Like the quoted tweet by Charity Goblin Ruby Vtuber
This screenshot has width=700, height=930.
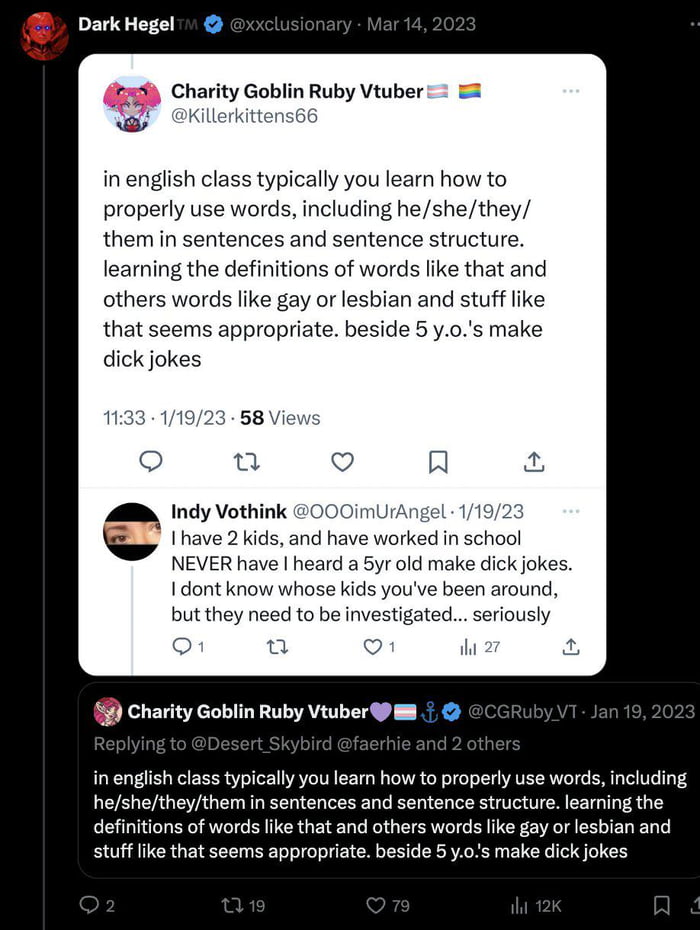point(342,462)
